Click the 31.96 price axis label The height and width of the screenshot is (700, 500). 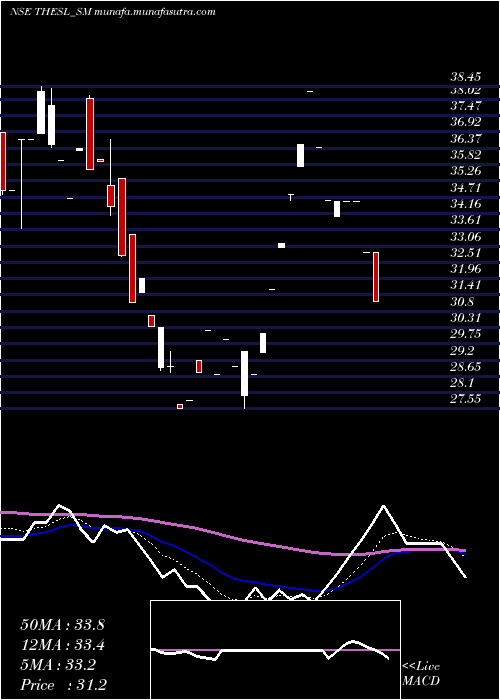466,269
